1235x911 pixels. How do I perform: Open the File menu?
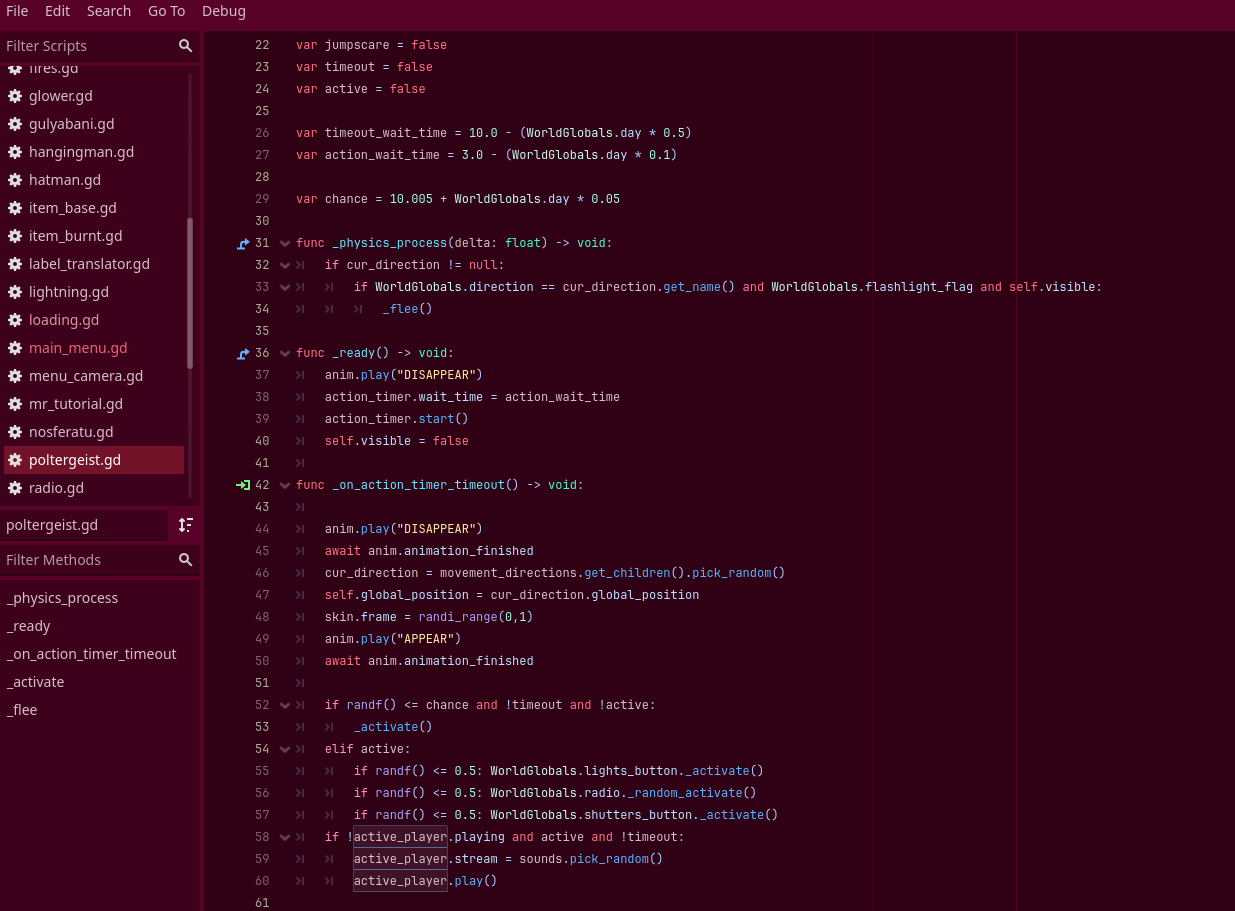coord(17,11)
